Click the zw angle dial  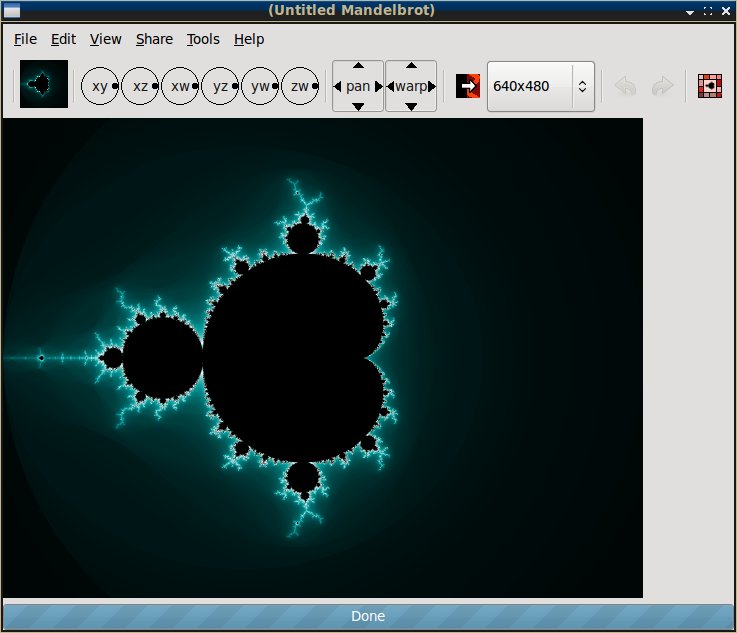click(300, 86)
